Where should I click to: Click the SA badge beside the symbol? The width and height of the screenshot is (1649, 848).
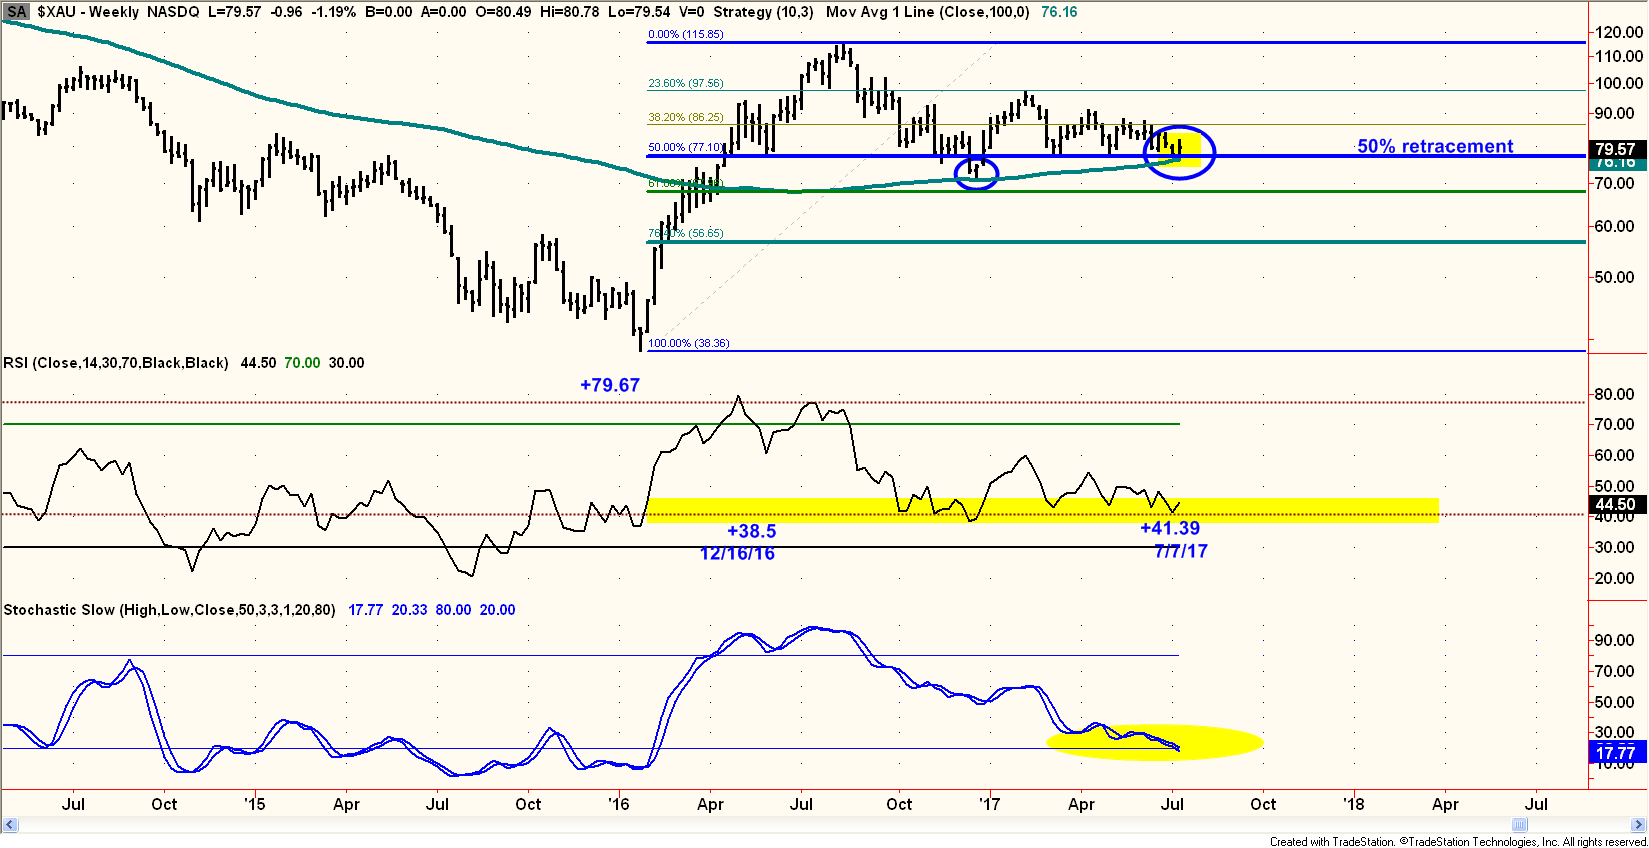tap(17, 12)
